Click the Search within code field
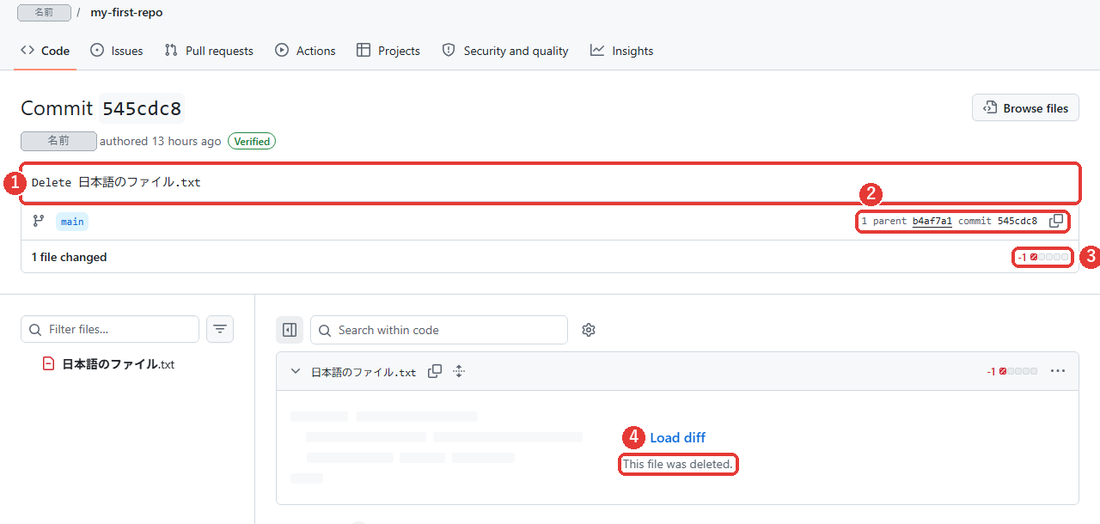Screen dimensions: 1100x524 [439, 330]
